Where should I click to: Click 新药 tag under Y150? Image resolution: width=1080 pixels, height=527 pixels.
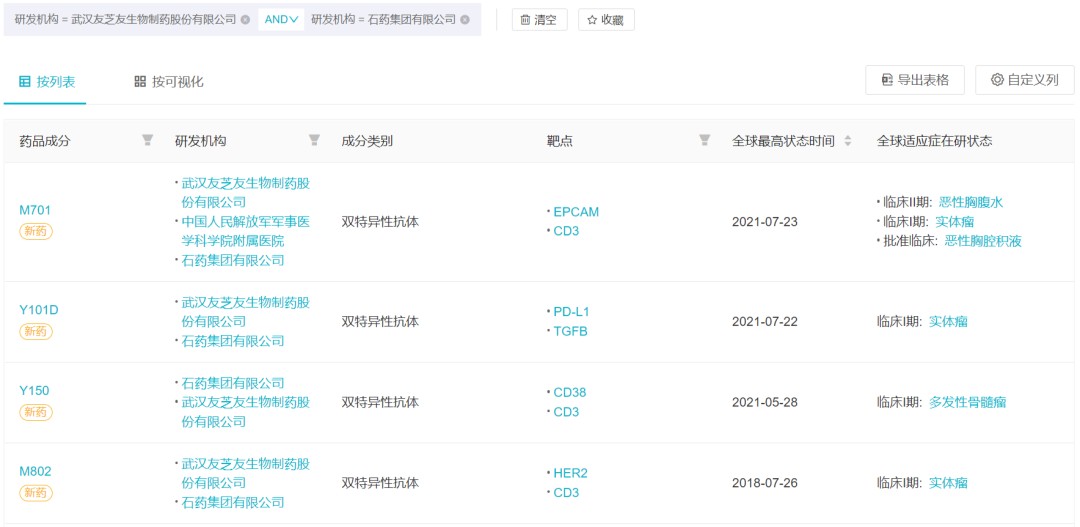[x=36, y=412]
